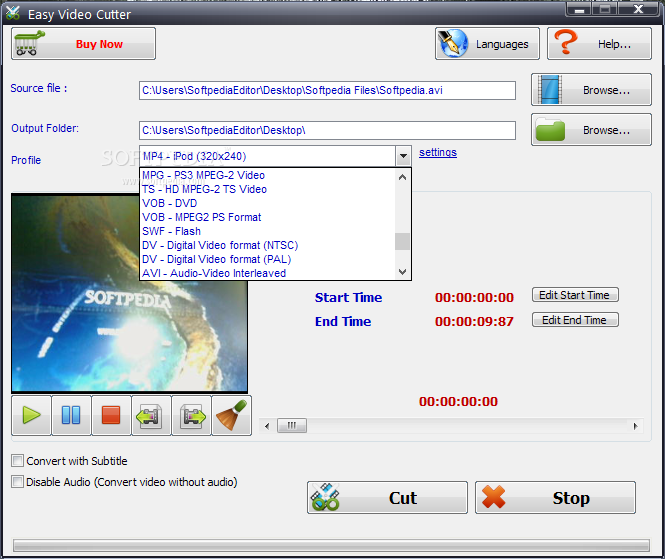Enable Disable Audio checkbox

click(x=17, y=482)
